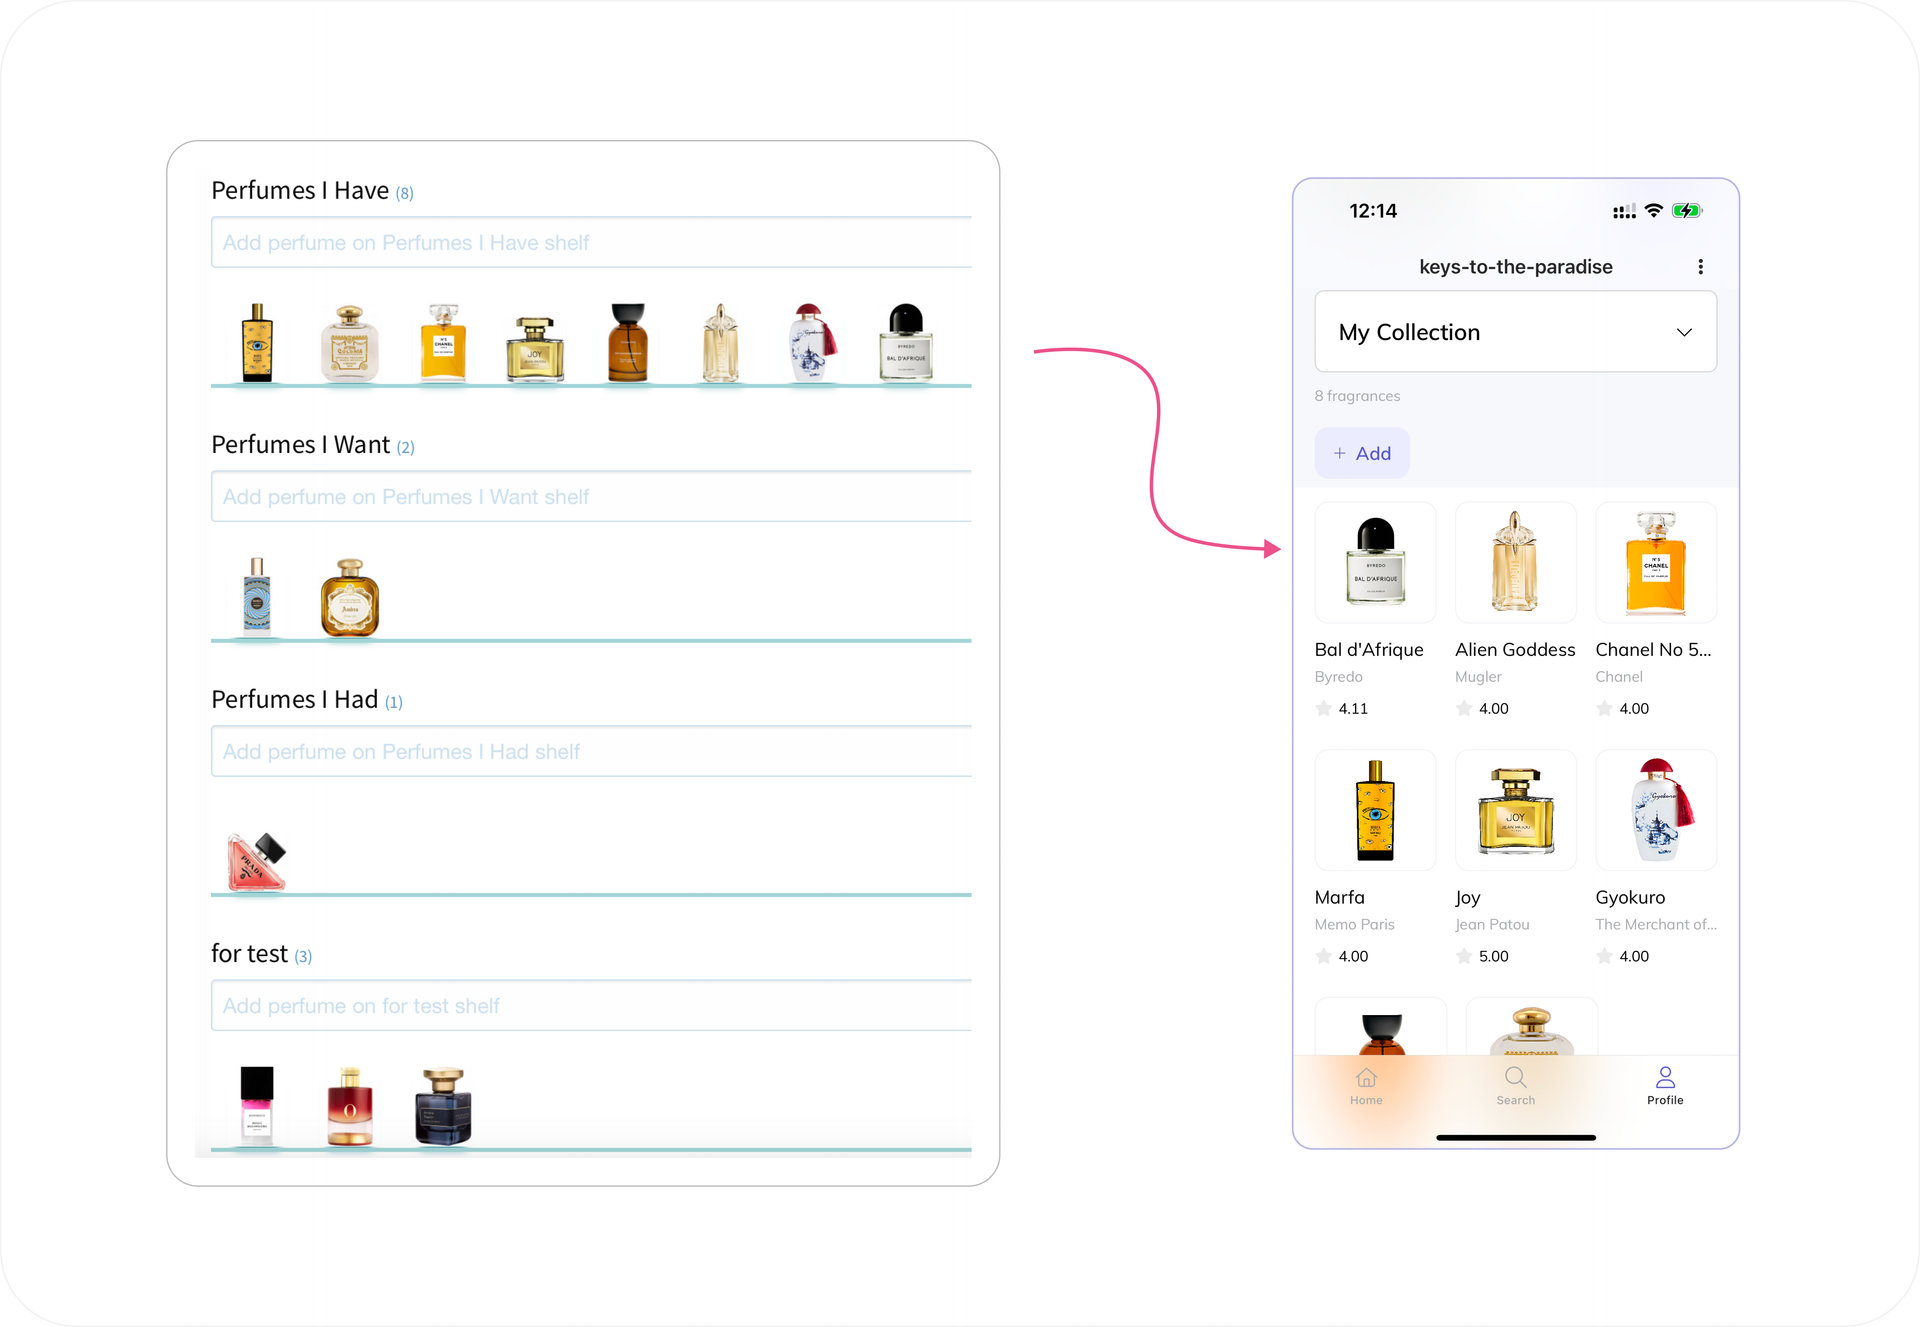Open the Chanel No 5 card
Screen dimensions: 1920x1327
[x=1656, y=563]
